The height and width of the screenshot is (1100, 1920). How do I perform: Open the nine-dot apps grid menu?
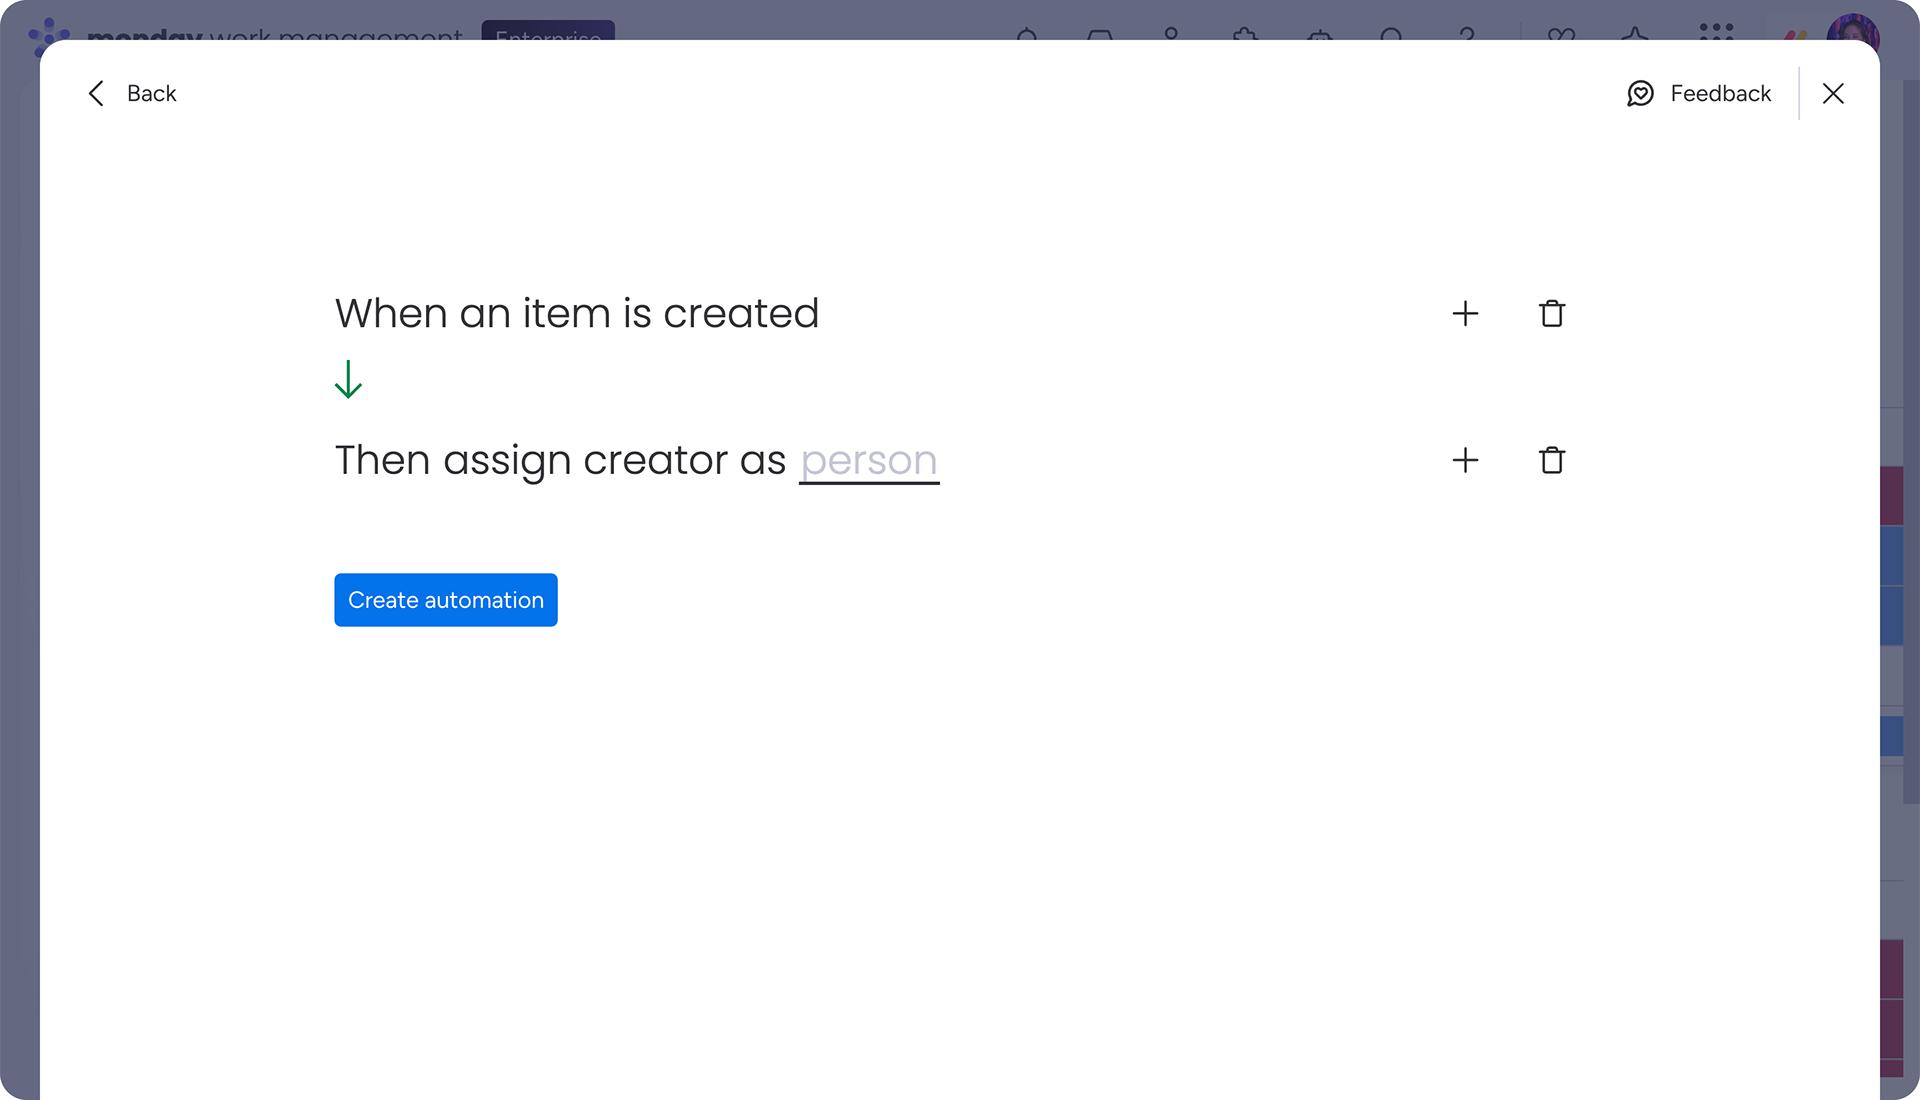[1716, 31]
